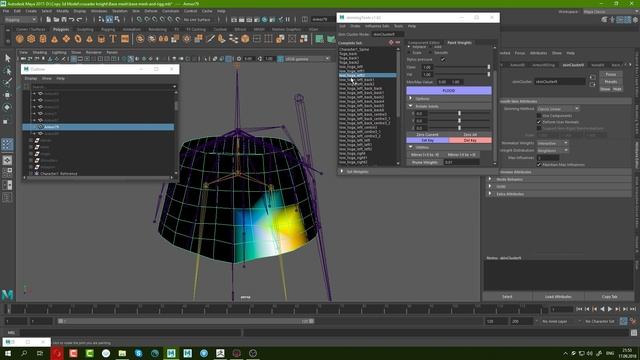Create a polygon cone from the shelf
640x360 pixels.
(54, 39)
